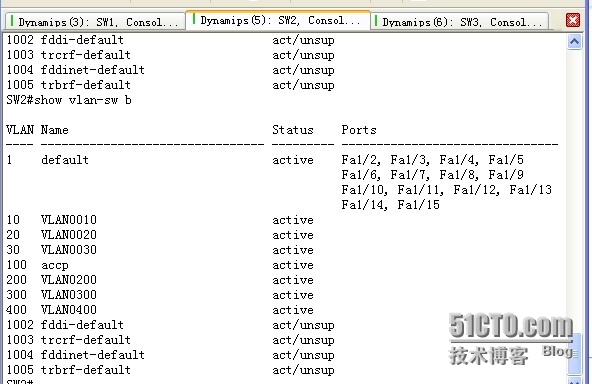Viewport: 592px width, 384px height.
Task: Click the green status icon on SW2 tab
Action: [194, 19]
